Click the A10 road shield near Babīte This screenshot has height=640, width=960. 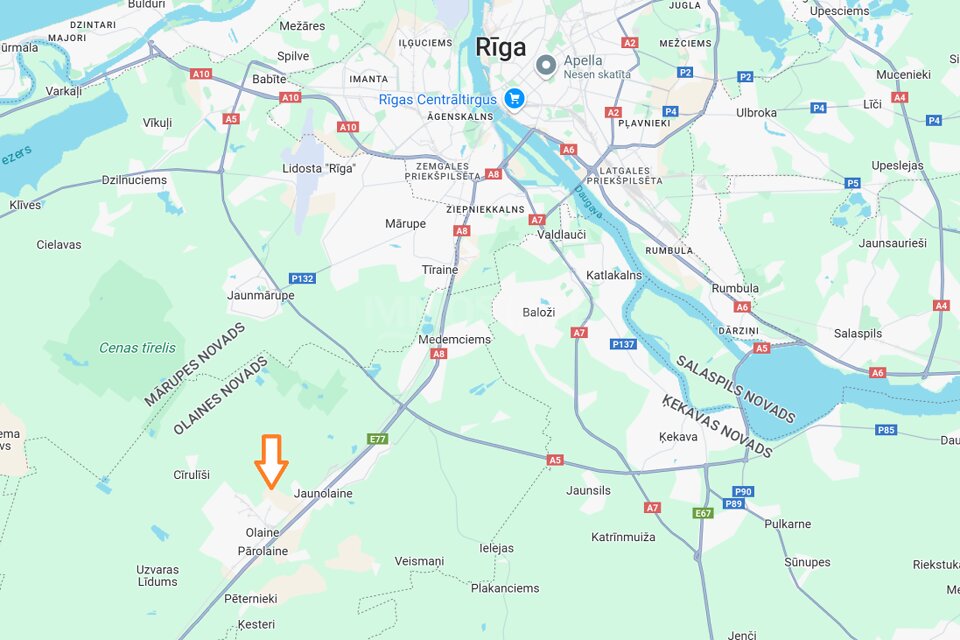[x=290, y=97]
